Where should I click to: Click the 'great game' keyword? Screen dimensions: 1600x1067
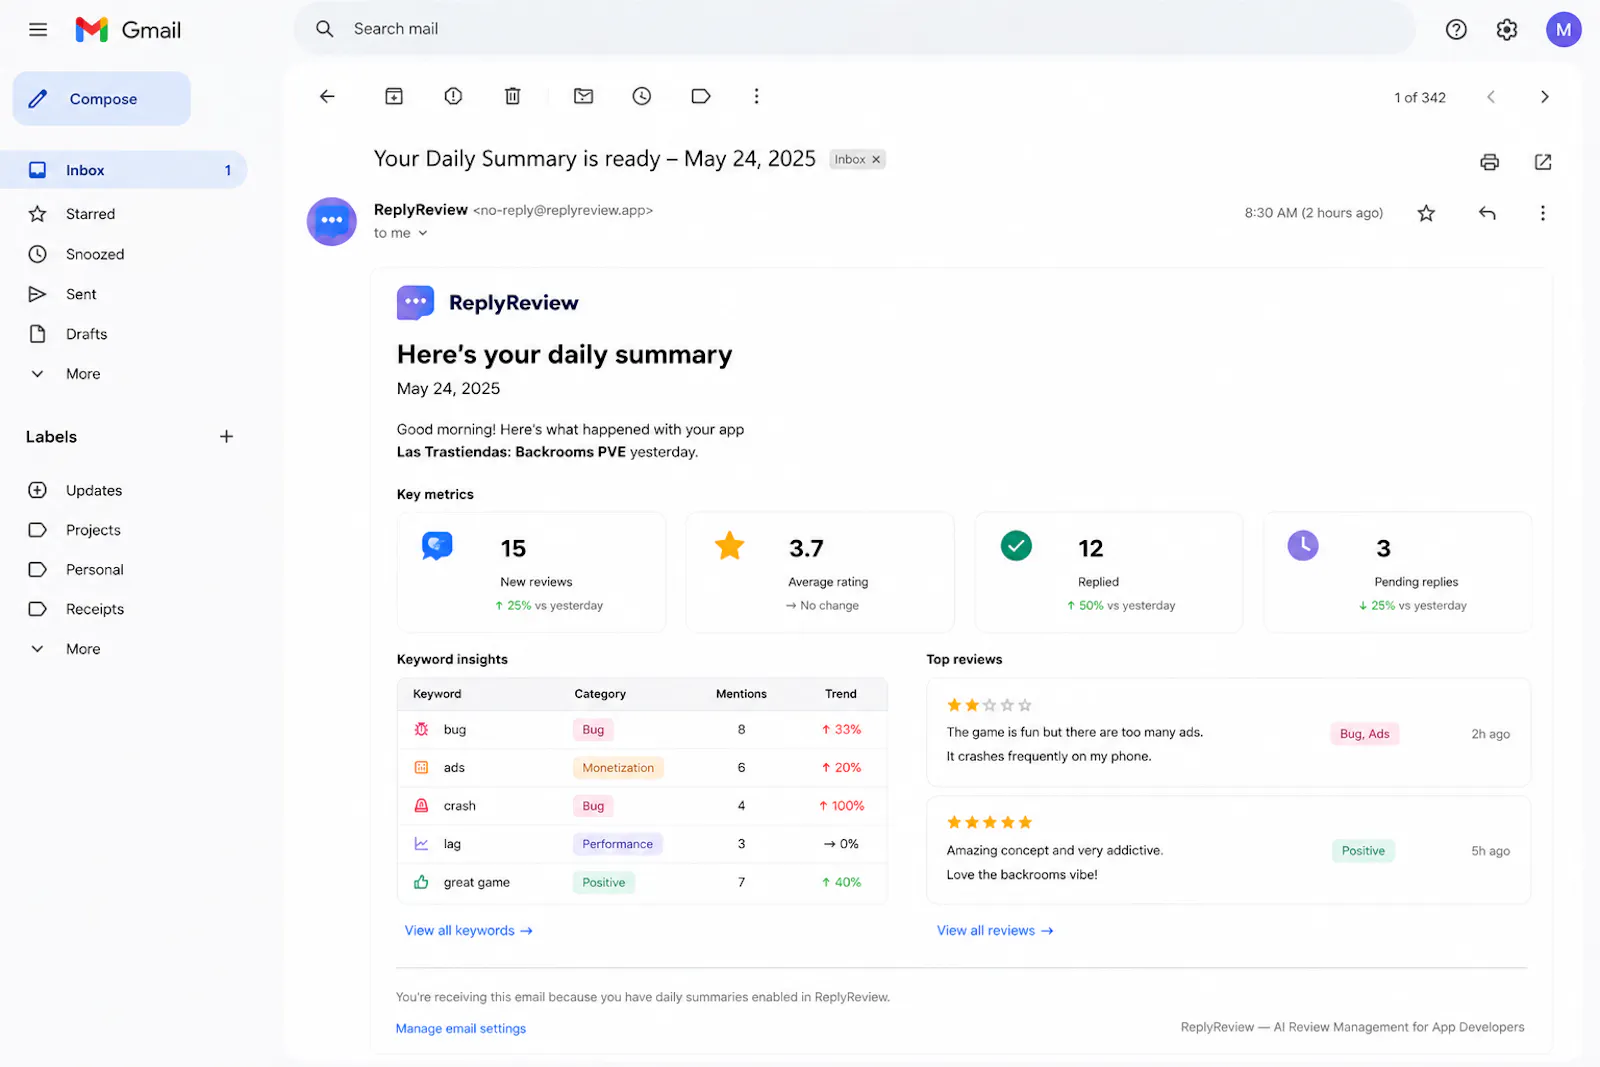click(477, 882)
